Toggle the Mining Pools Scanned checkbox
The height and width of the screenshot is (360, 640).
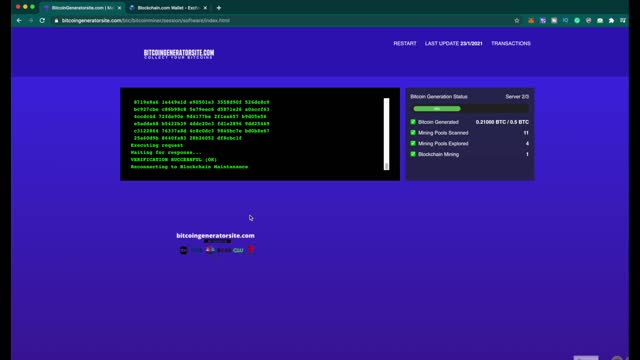point(413,133)
